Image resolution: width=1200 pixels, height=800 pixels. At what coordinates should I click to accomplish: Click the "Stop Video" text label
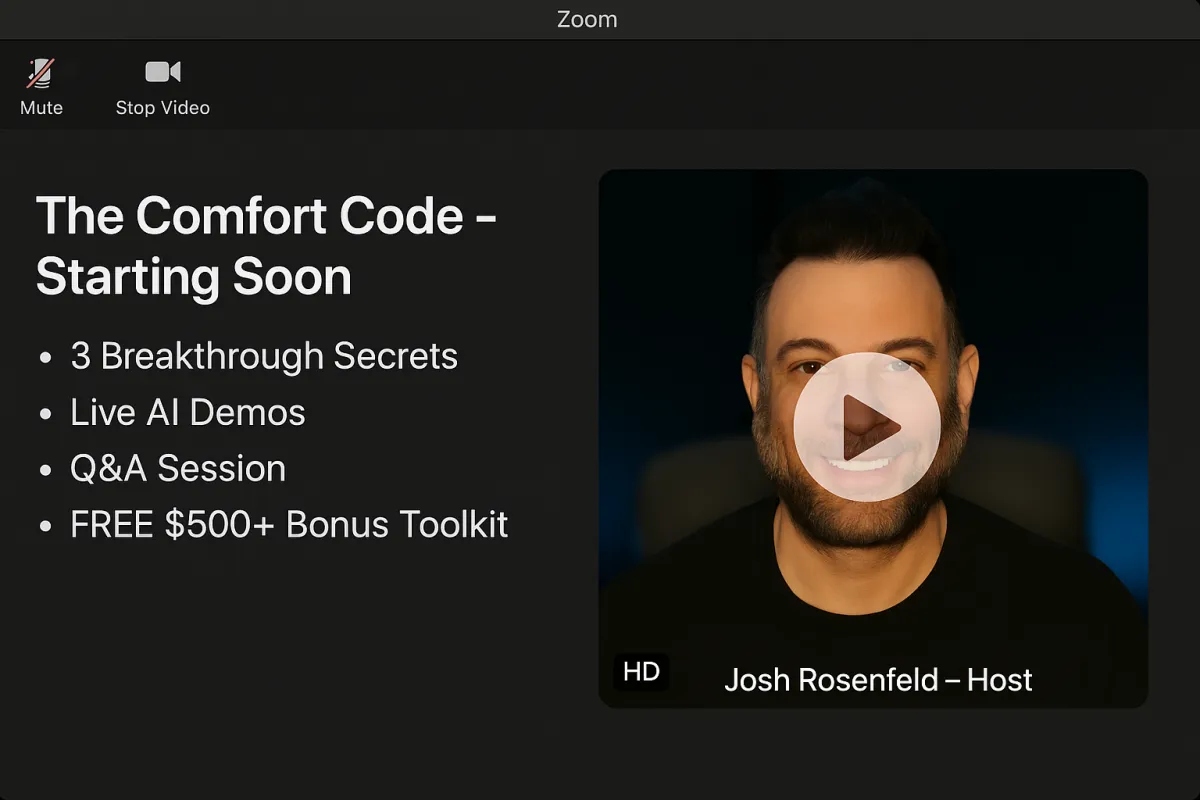tap(162, 108)
